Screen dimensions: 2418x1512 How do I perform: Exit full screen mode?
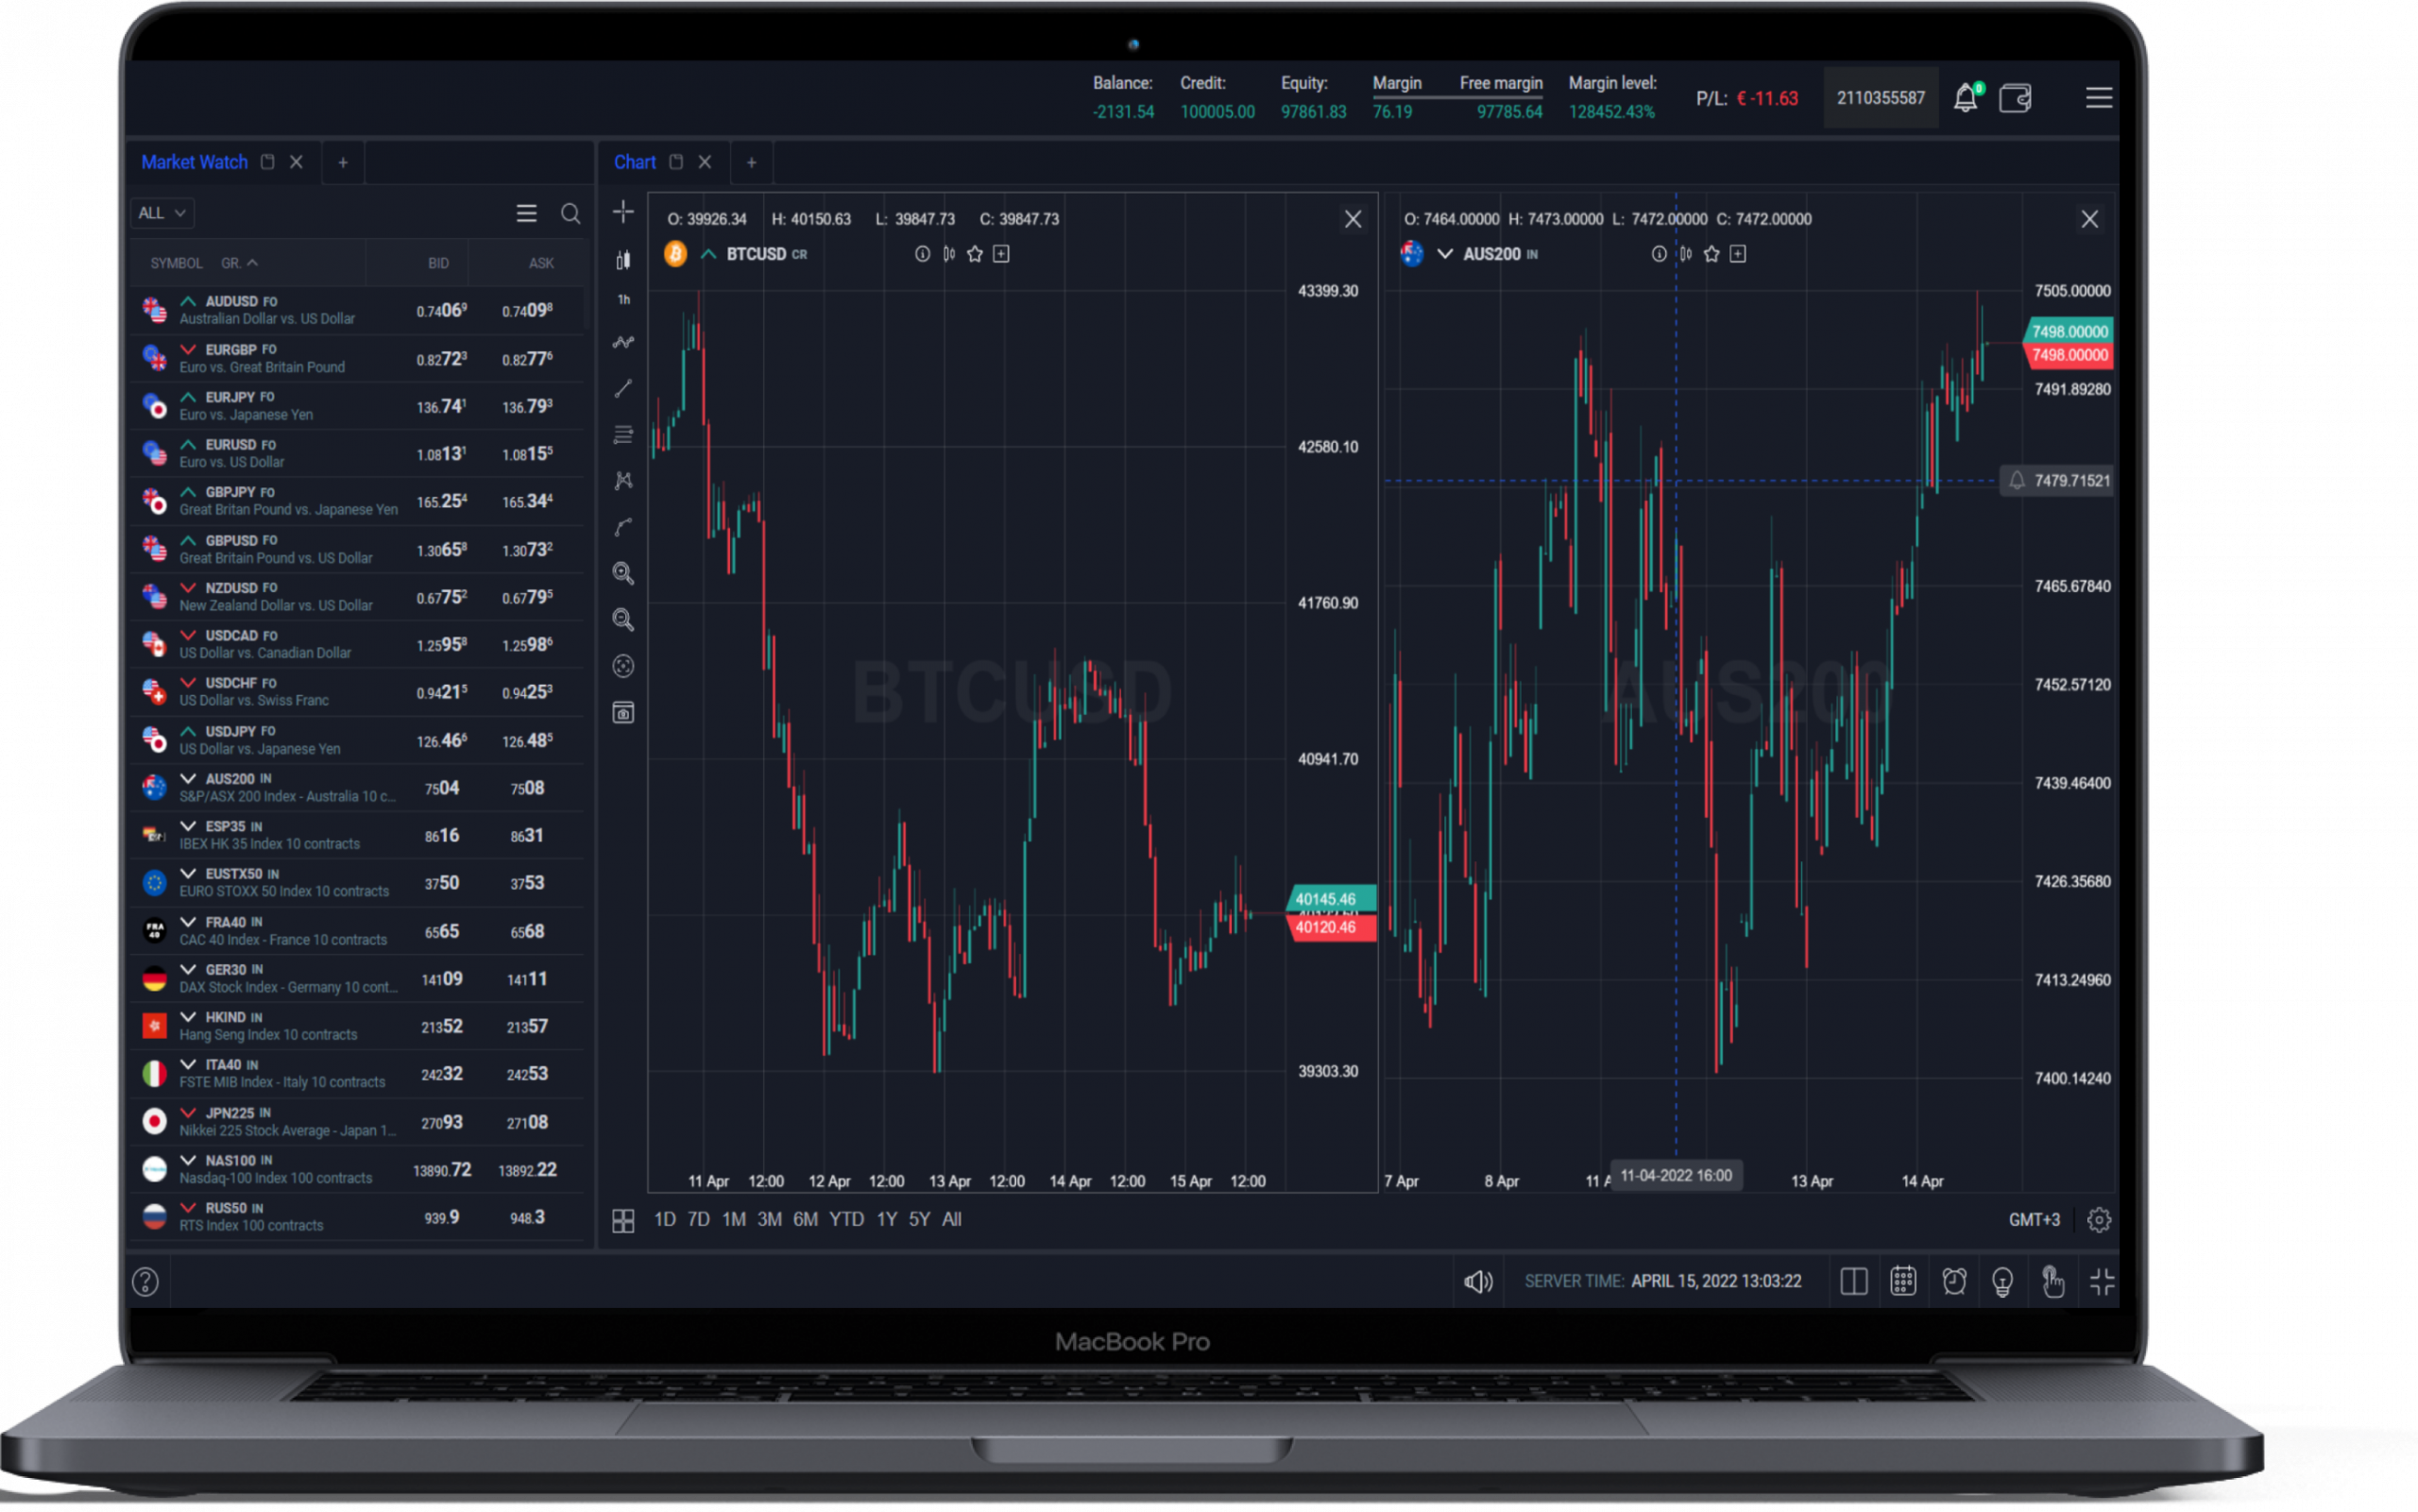coord(2101,1282)
